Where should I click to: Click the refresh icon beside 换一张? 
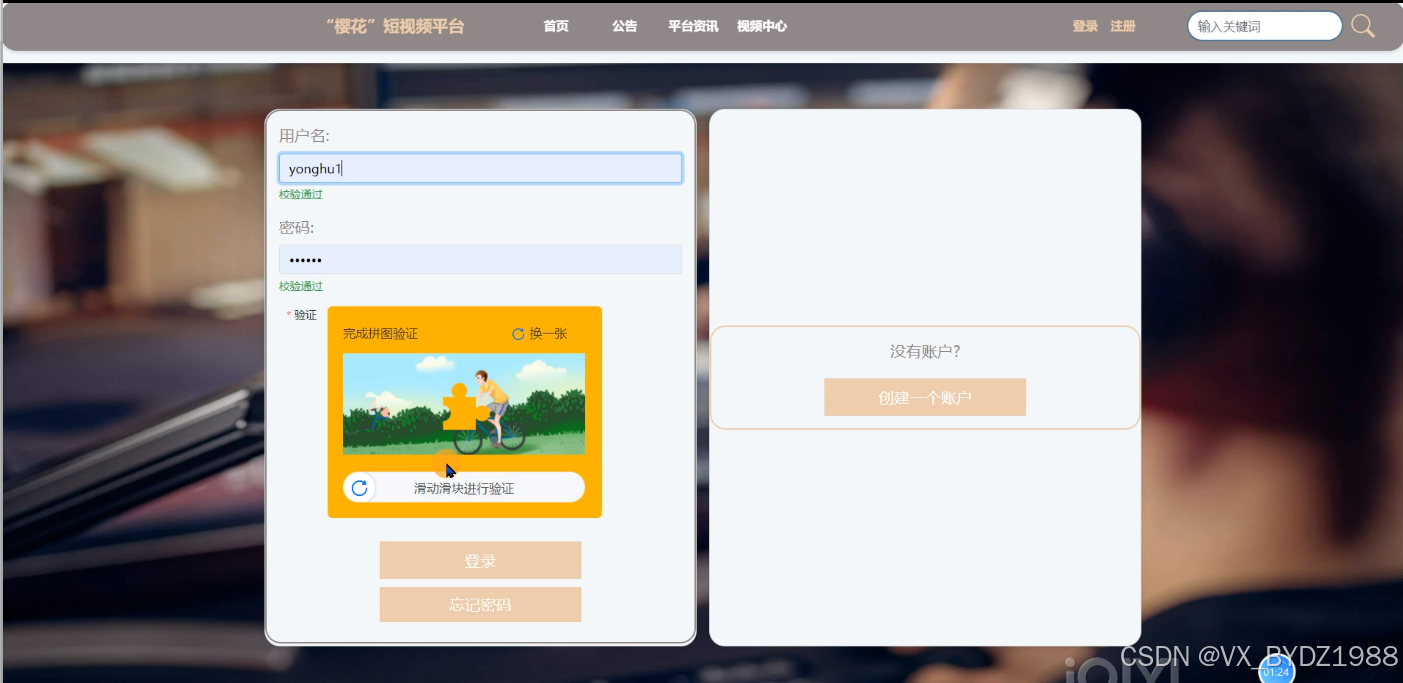(518, 334)
